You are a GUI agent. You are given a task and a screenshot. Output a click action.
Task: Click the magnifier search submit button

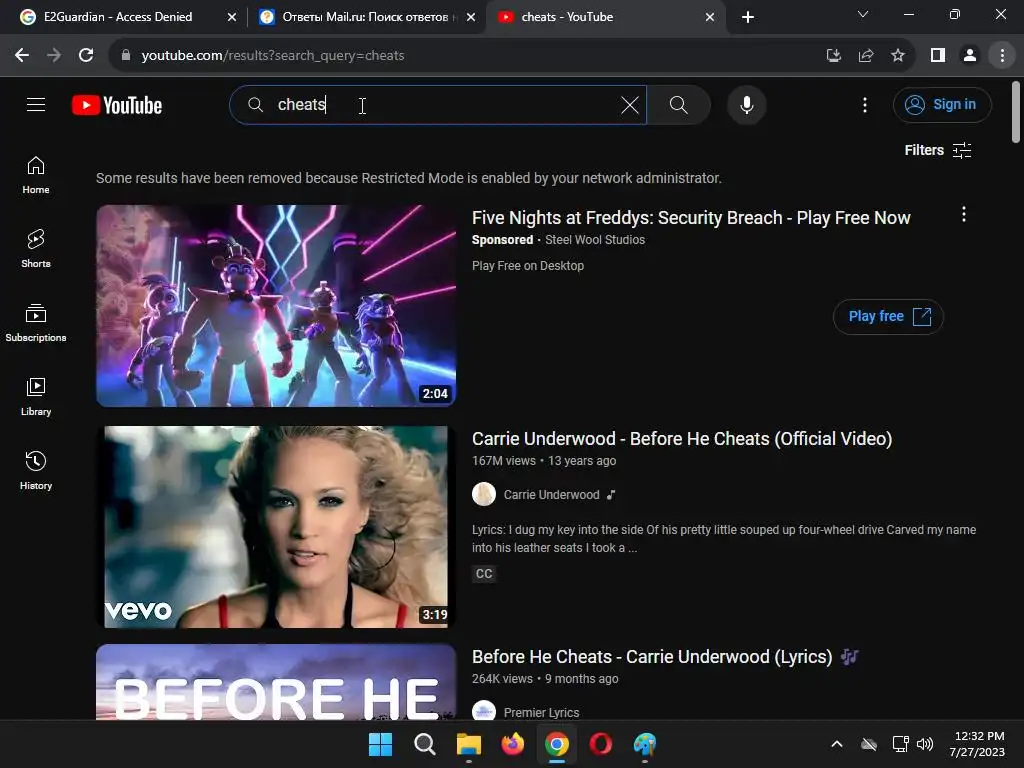(679, 104)
